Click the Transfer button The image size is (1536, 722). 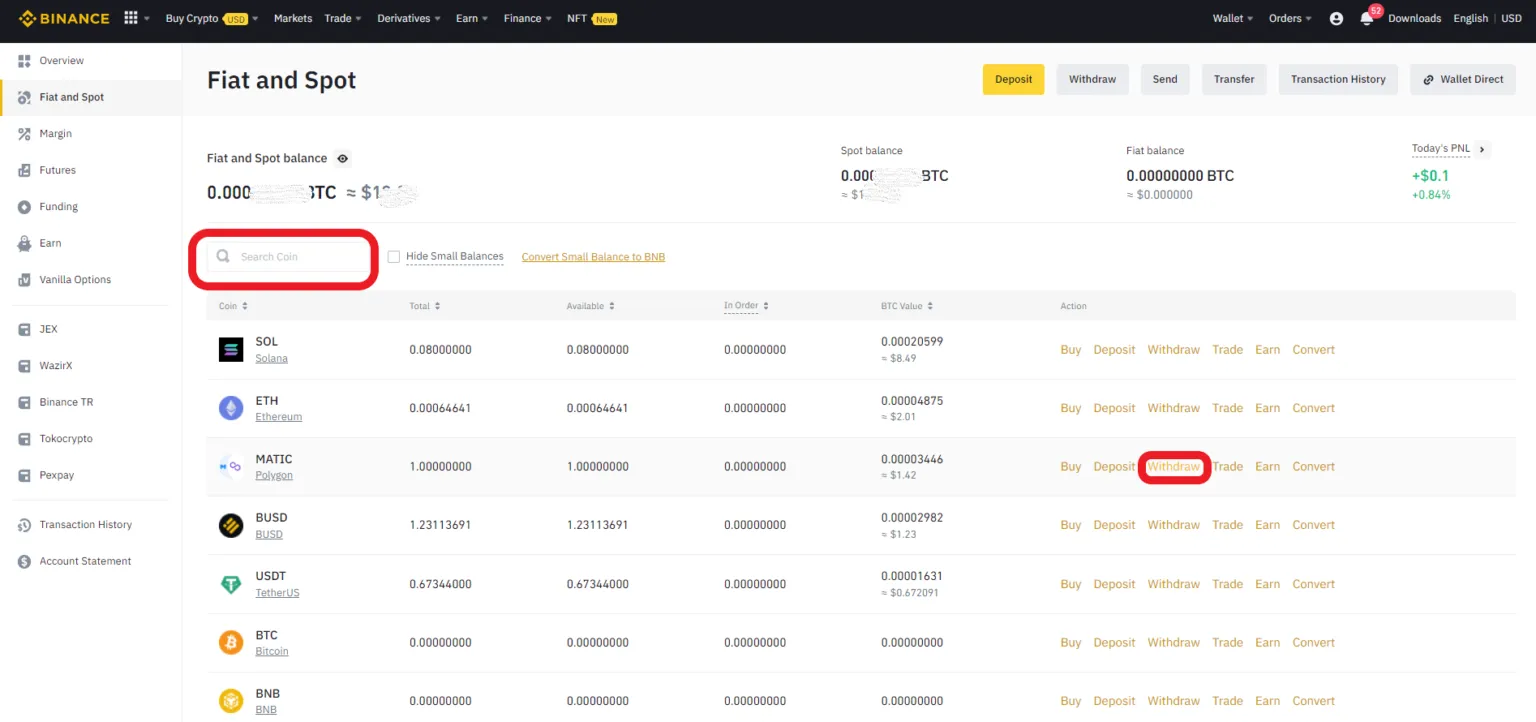(1234, 79)
